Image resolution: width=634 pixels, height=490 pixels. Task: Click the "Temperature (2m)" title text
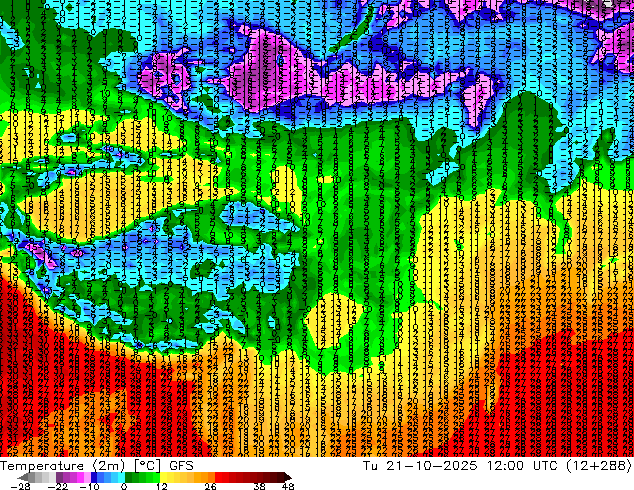[62, 466]
